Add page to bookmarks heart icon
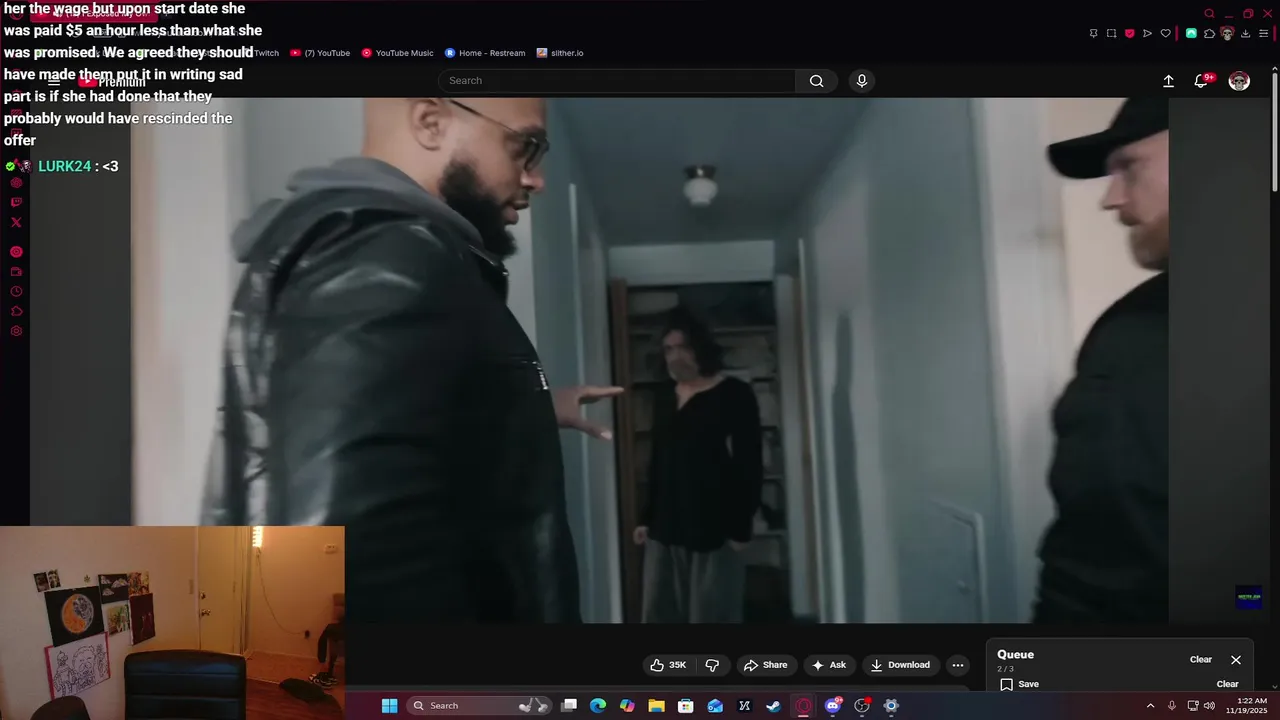The width and height of the screenshot is (1280, 720). 1165,33
